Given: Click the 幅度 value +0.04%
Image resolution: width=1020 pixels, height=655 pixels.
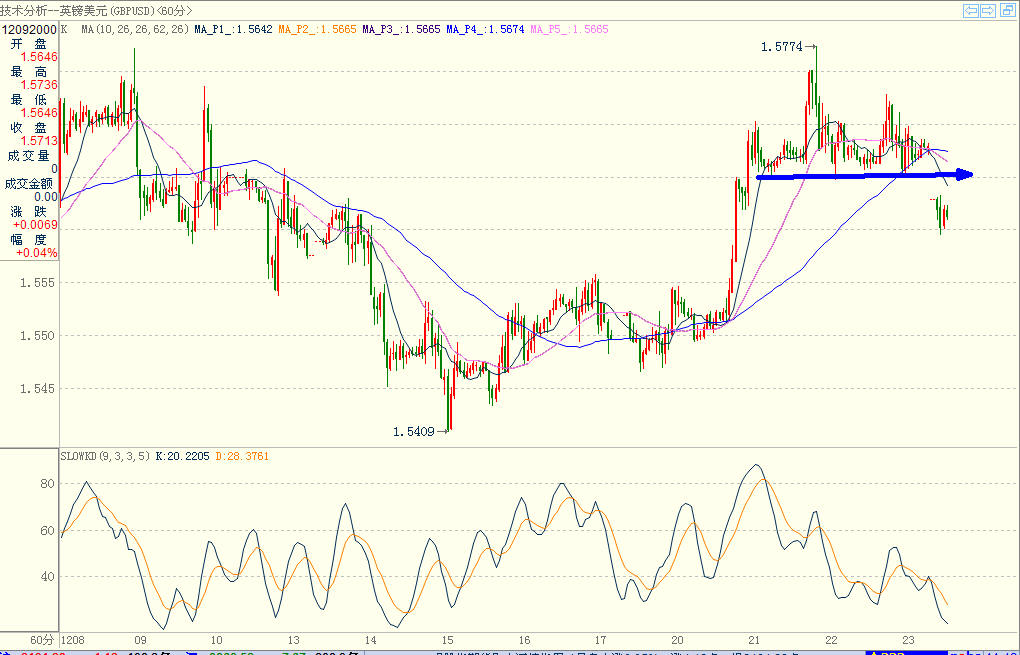Looking at the screenshot, I should pyautogui.click(x=37, y=253).
